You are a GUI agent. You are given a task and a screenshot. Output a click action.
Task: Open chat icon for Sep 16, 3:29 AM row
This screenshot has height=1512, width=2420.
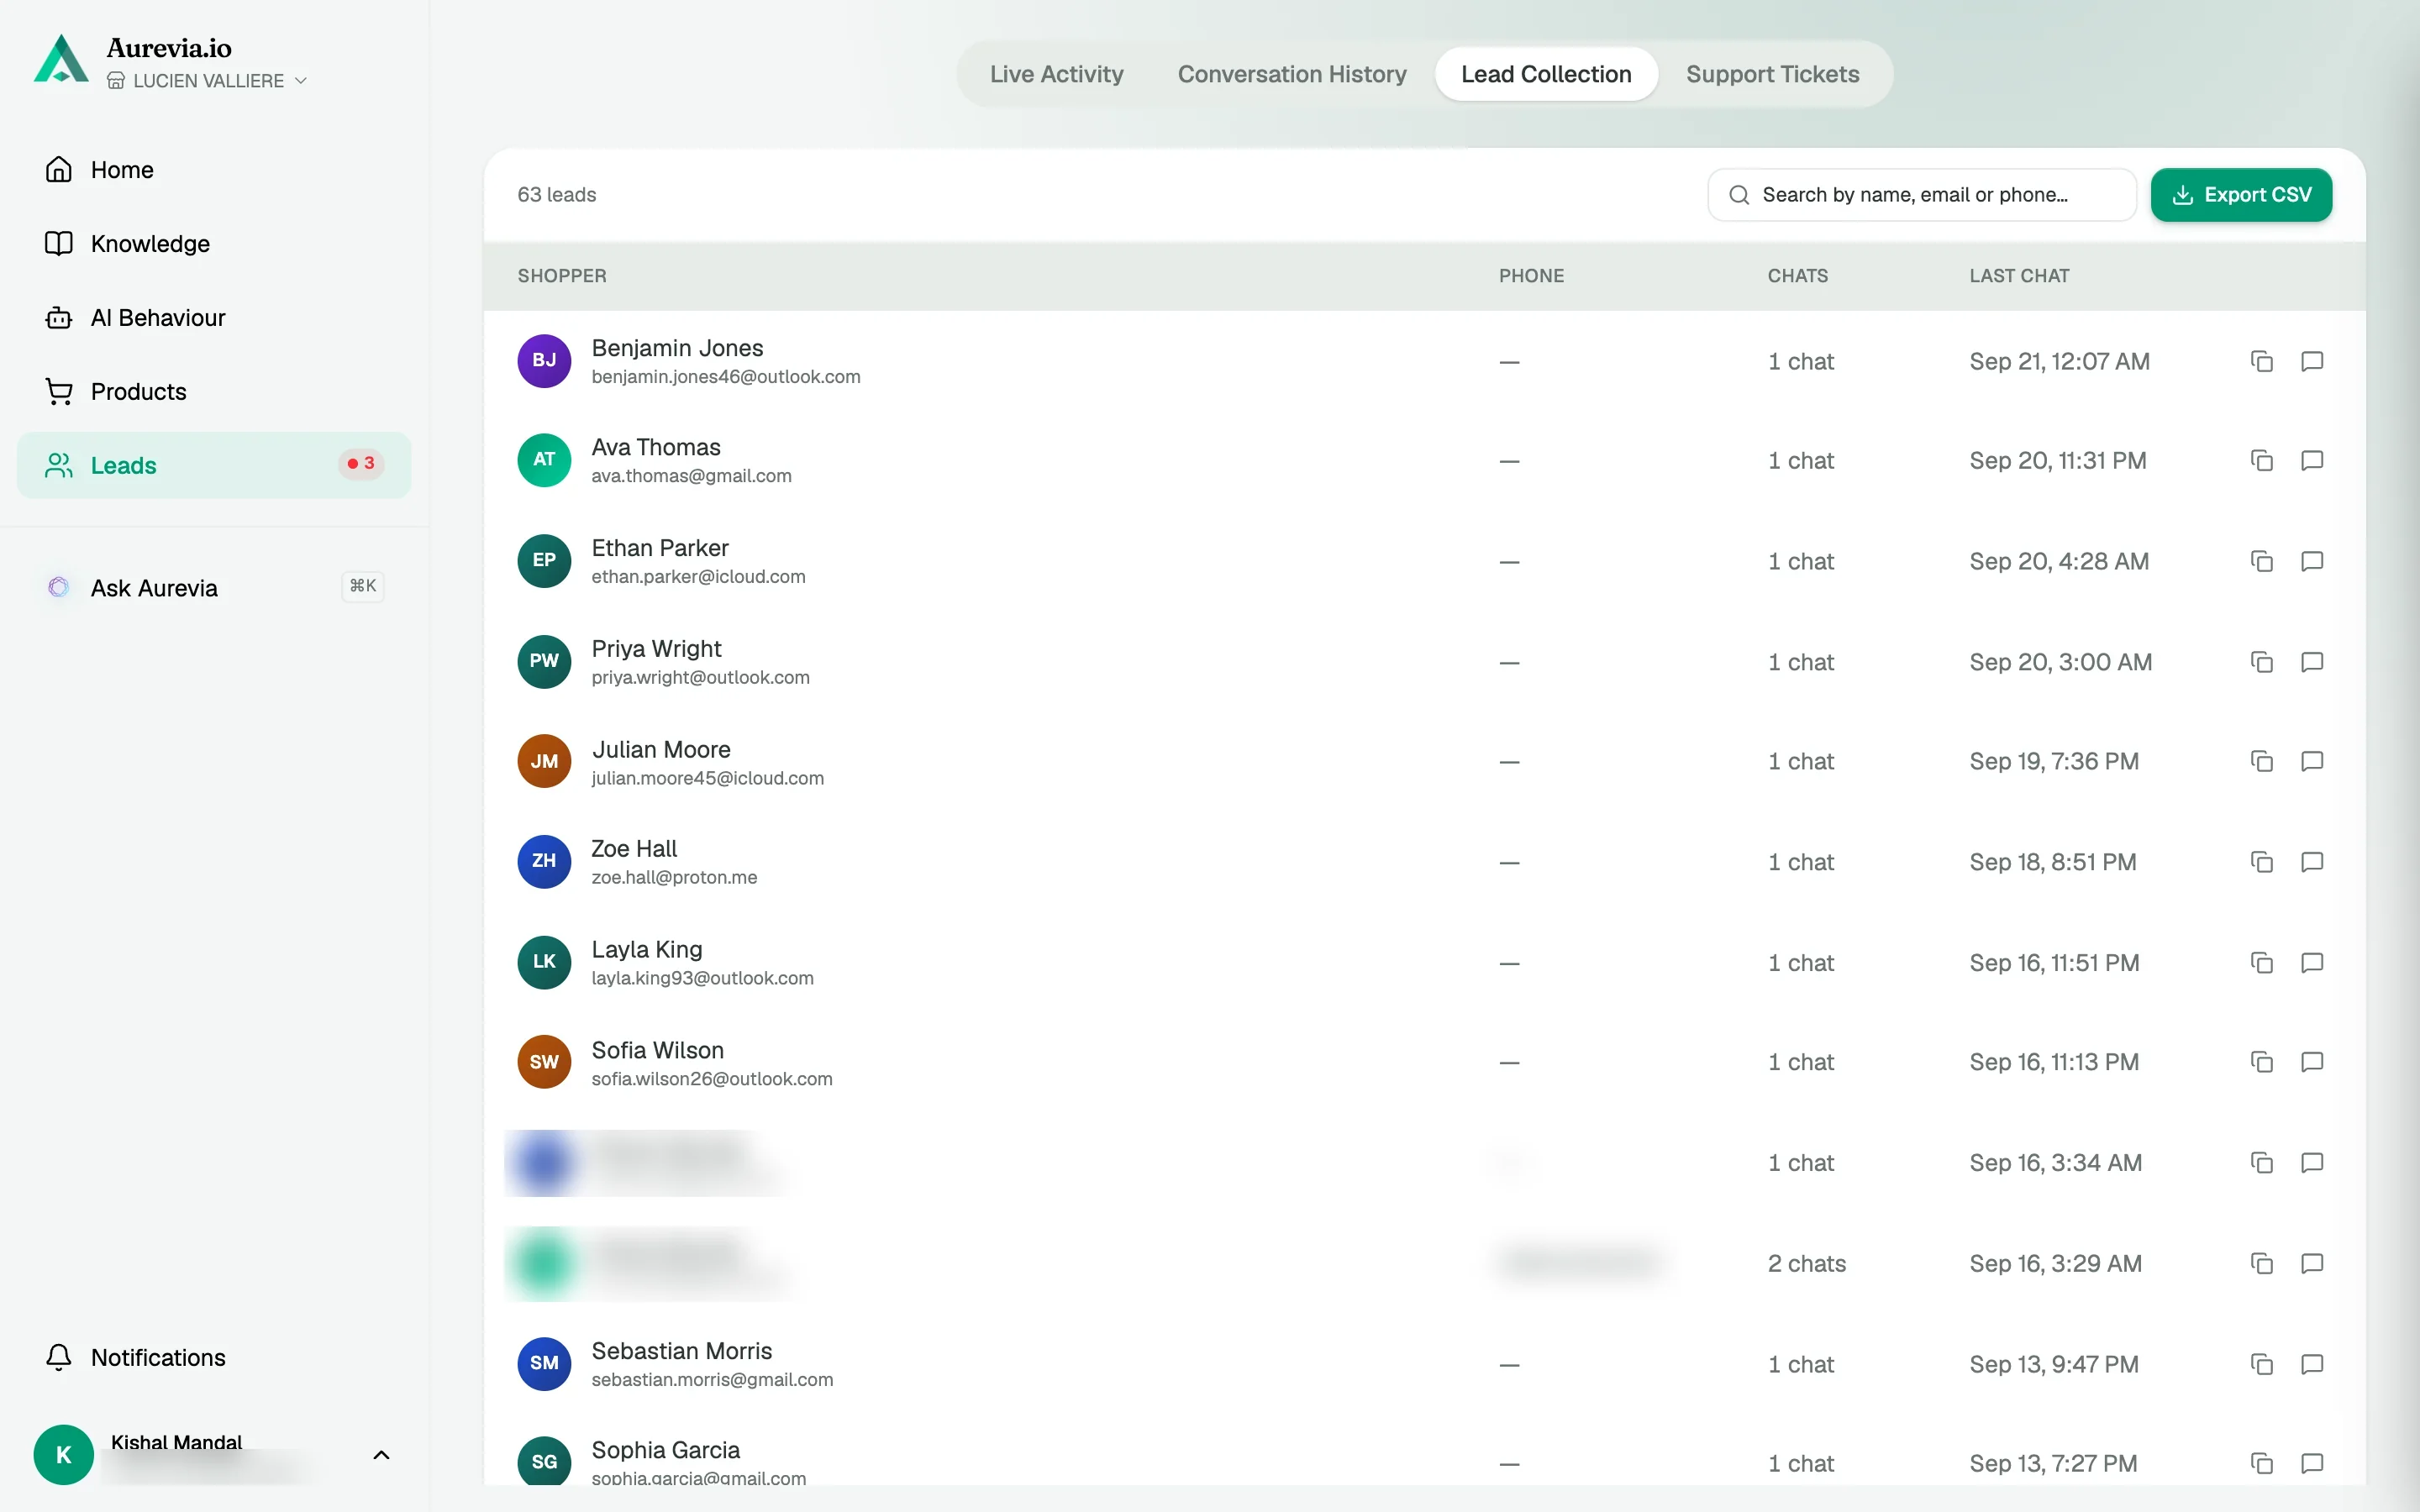pos(2311,1263)
